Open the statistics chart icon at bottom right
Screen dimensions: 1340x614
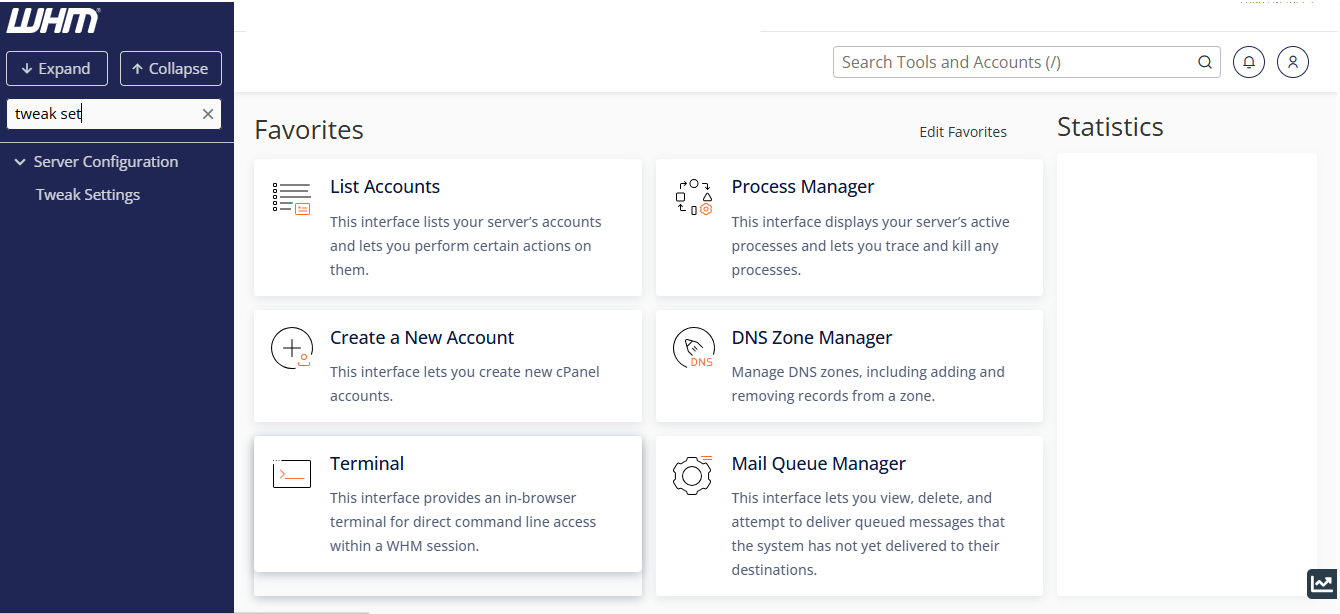[x=1322, y=584]
